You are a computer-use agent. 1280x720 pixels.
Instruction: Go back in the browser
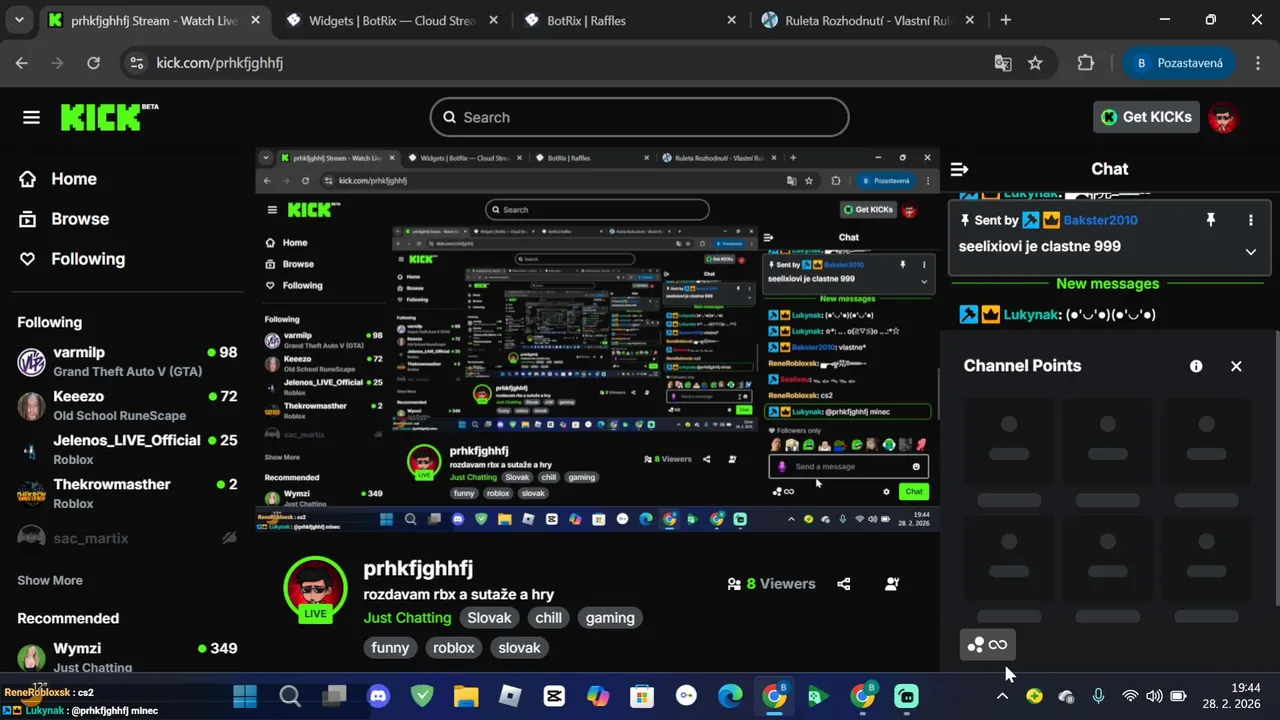(x=22, y=63)
